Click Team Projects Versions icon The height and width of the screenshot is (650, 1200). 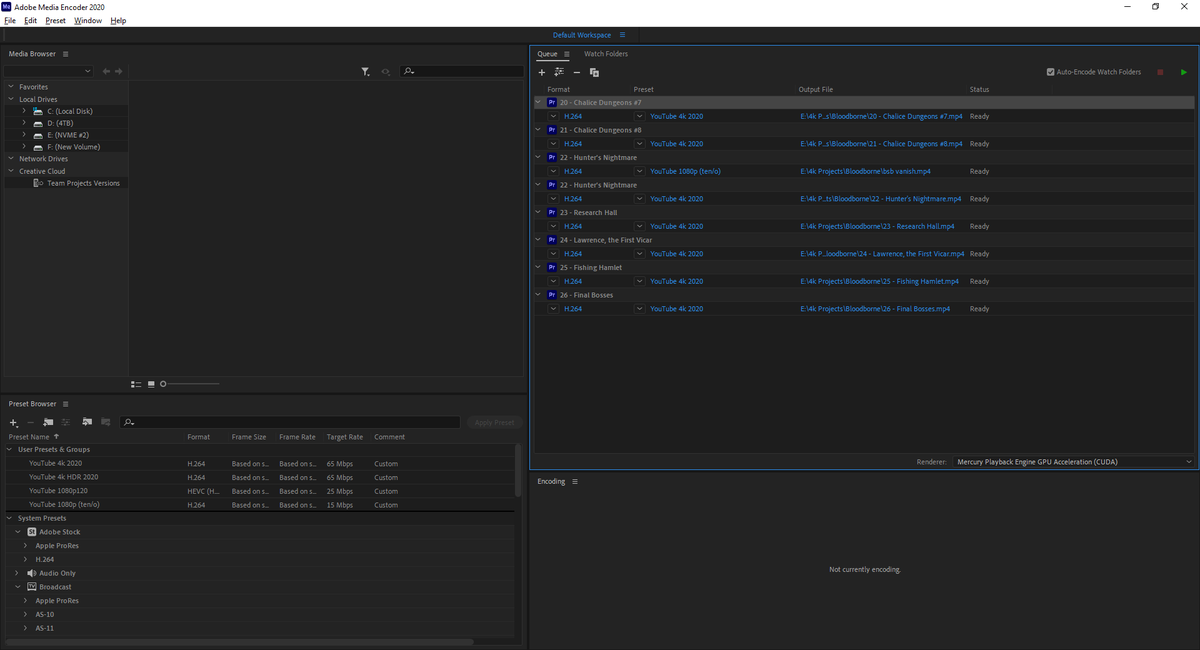(38, 183)
